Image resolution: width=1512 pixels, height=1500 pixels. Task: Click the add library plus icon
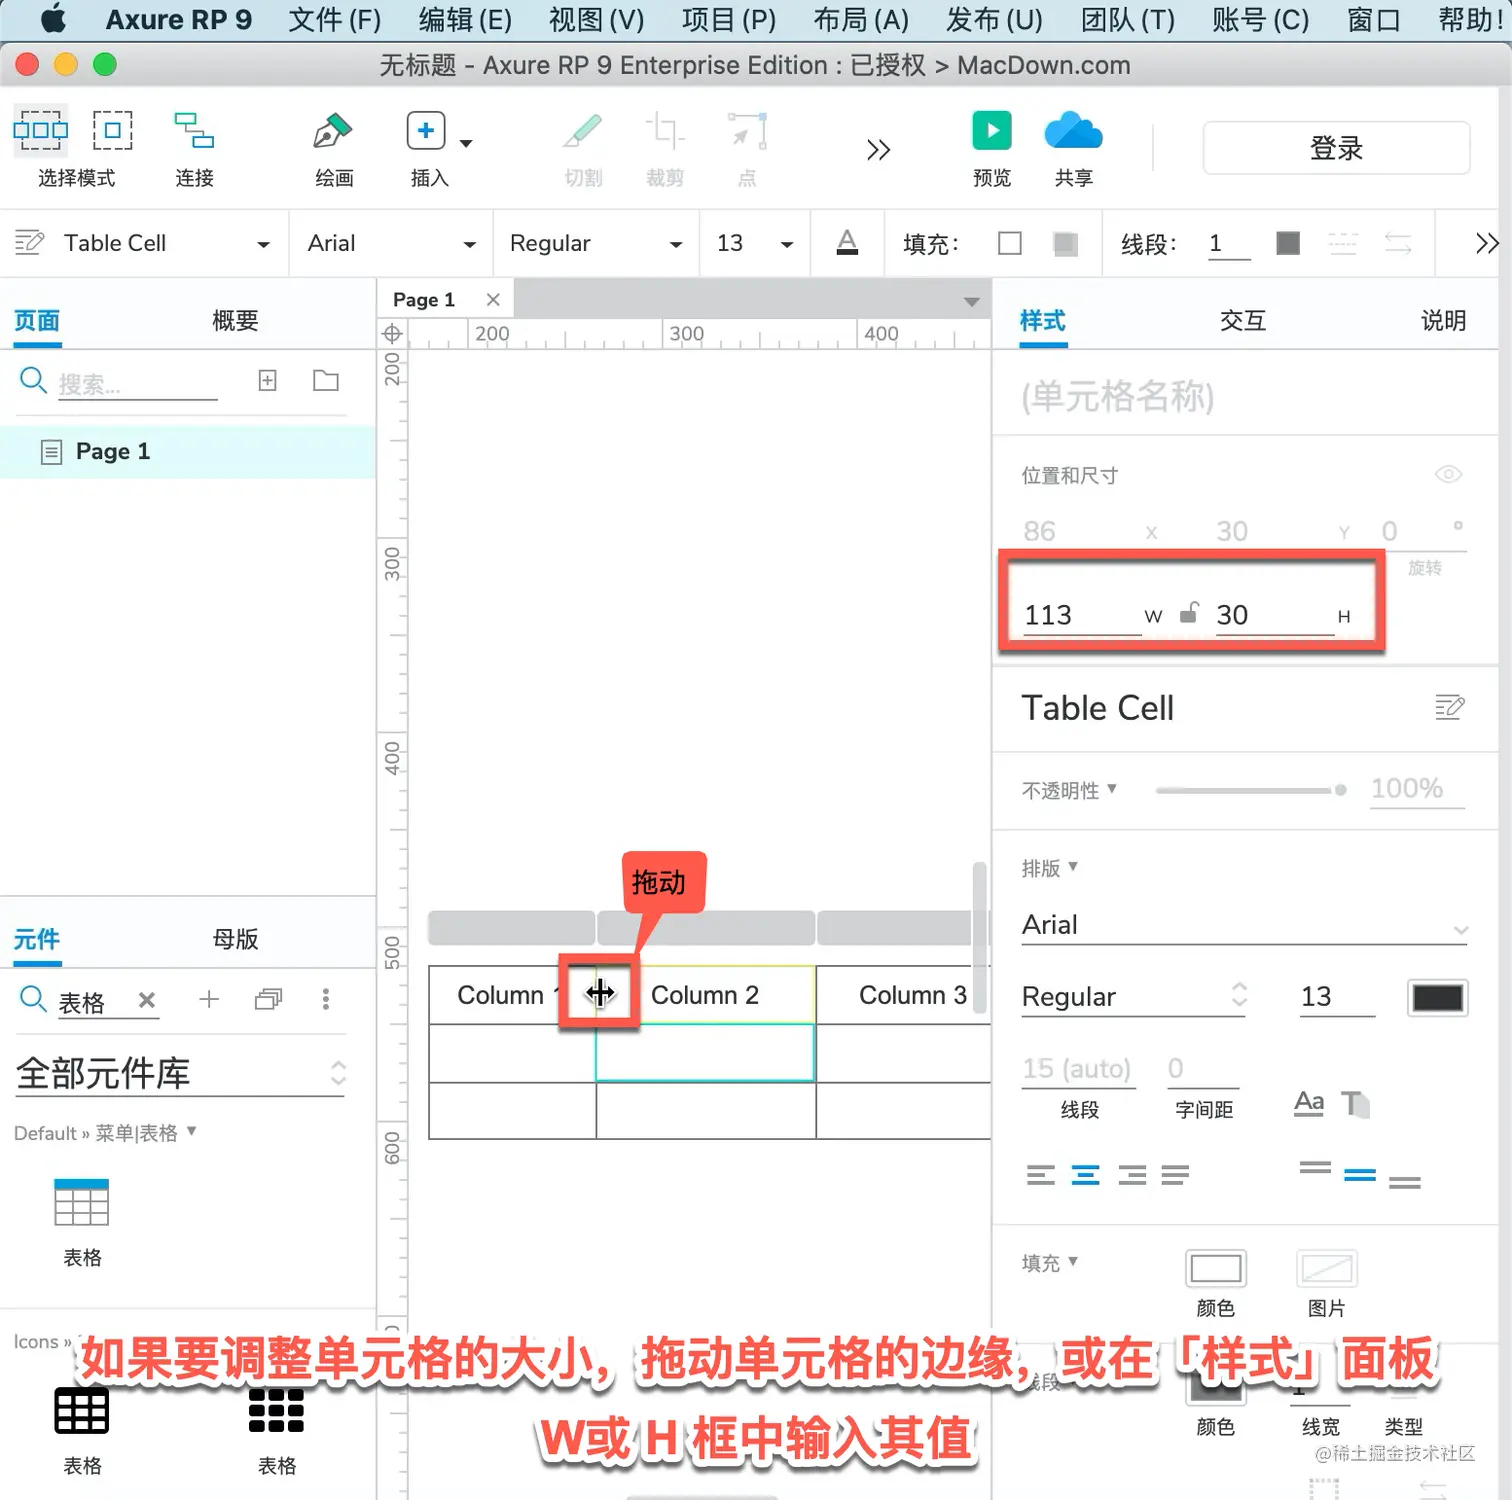tap(209, 999)
